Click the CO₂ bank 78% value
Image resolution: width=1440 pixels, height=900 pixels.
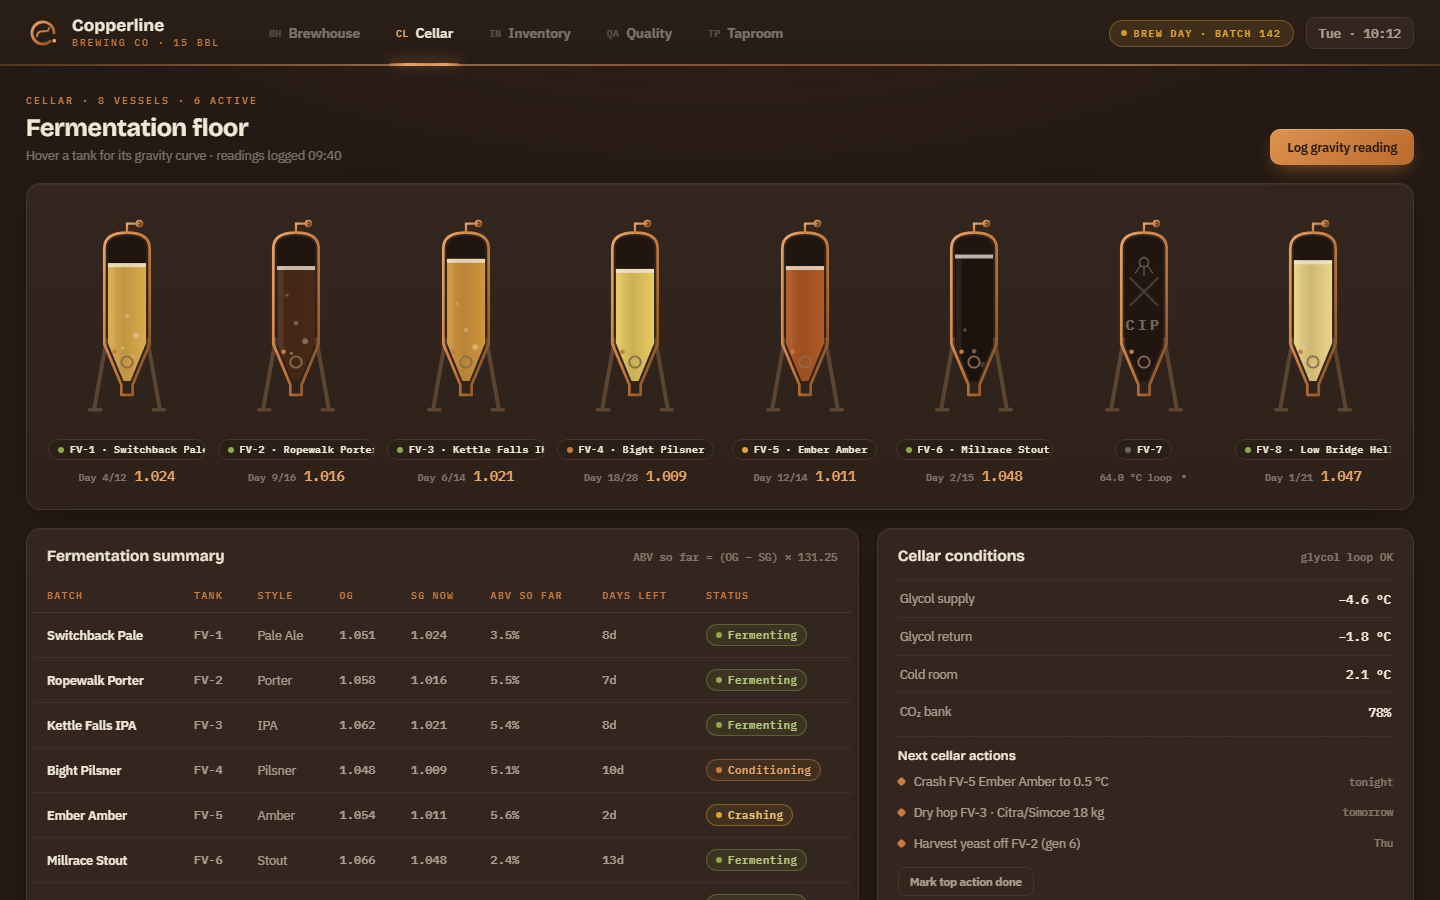(x=1380, y=713)
